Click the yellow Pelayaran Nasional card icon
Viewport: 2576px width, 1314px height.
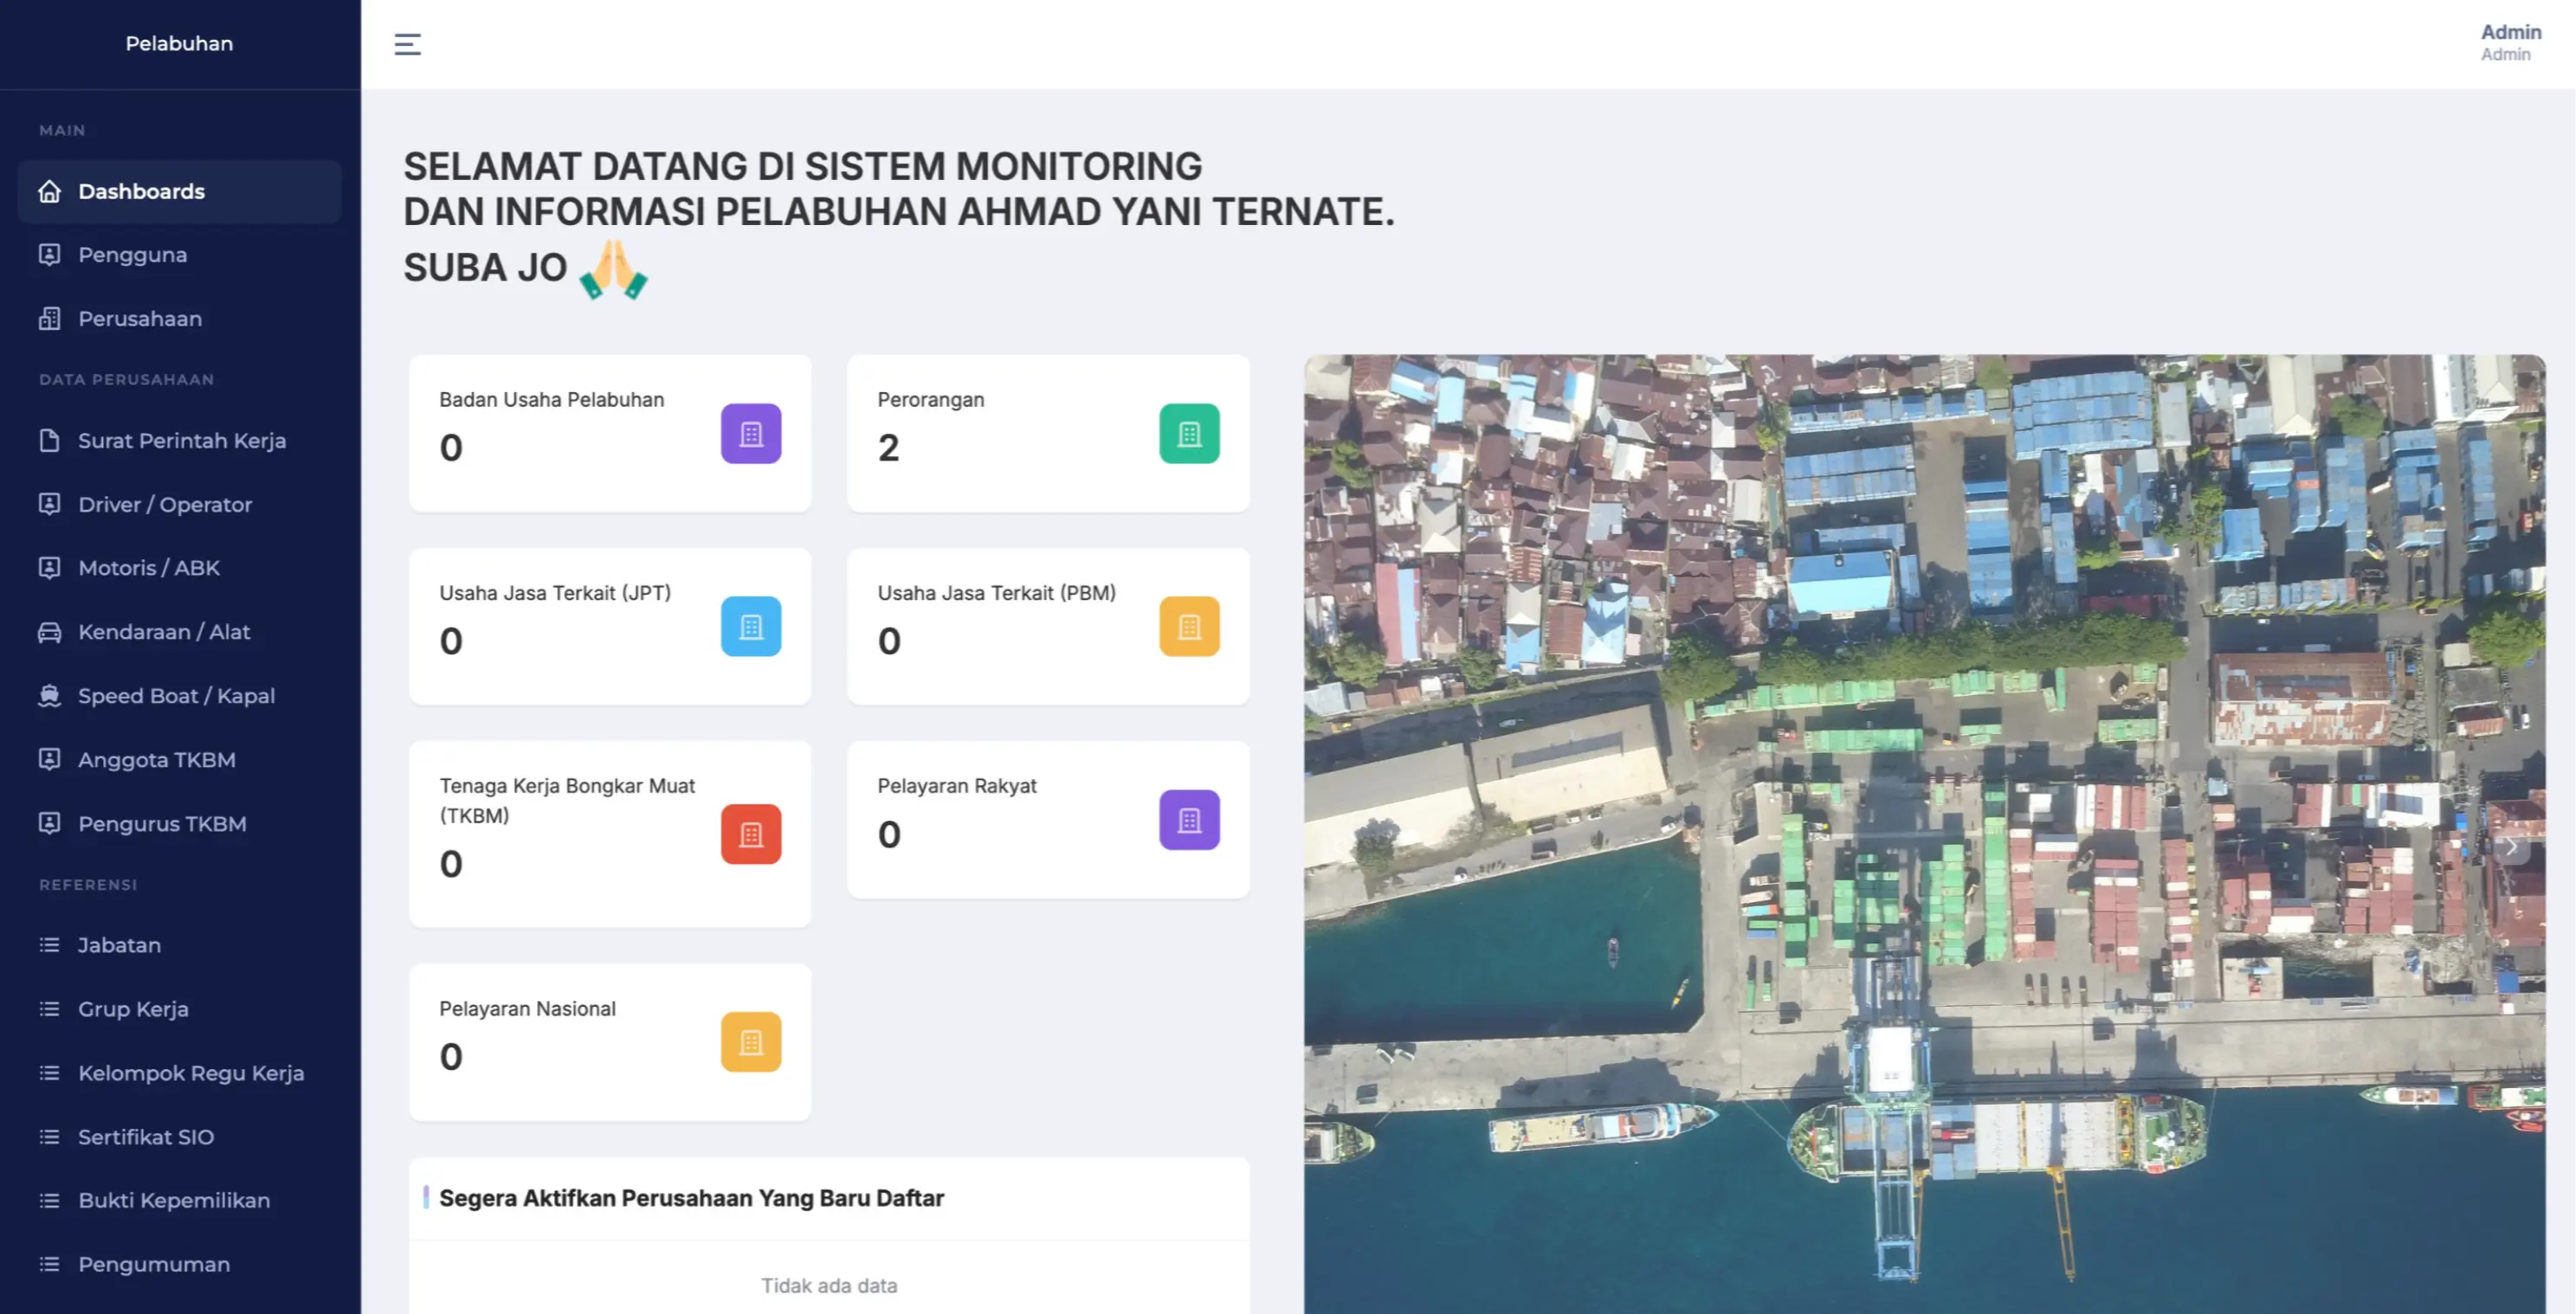(x=751, y=1041)
